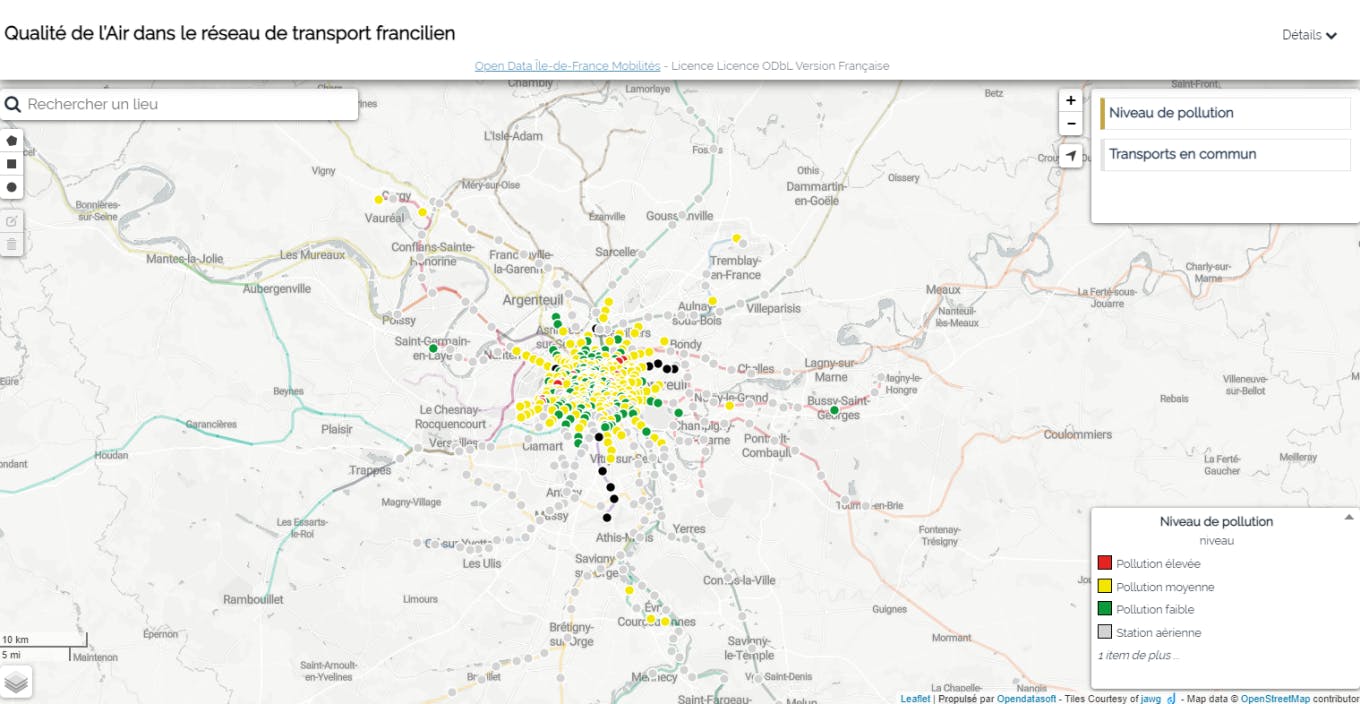Select the polygon drawing tool
The height and width of the screenshot is (704, 1360).
(x=11, y=140)
